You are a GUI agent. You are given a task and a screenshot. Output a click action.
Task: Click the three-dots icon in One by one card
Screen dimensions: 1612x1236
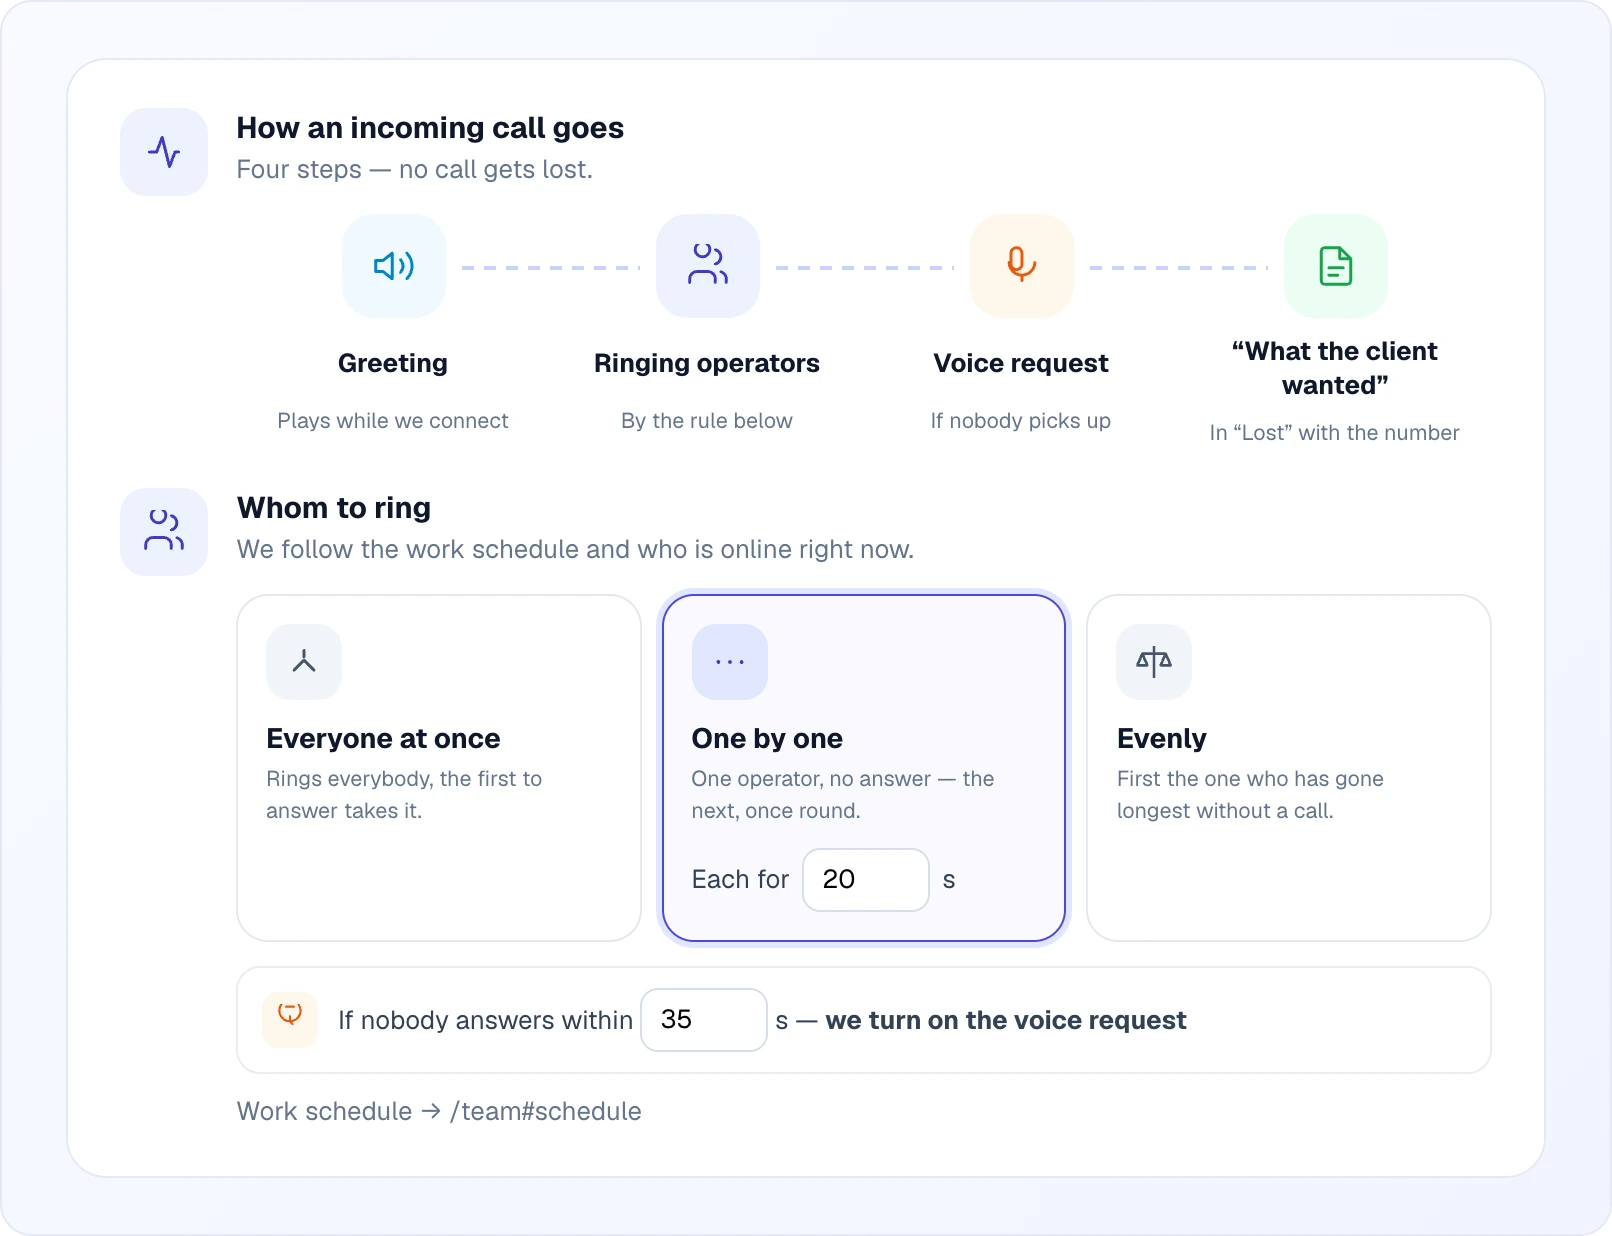(730, 662)
